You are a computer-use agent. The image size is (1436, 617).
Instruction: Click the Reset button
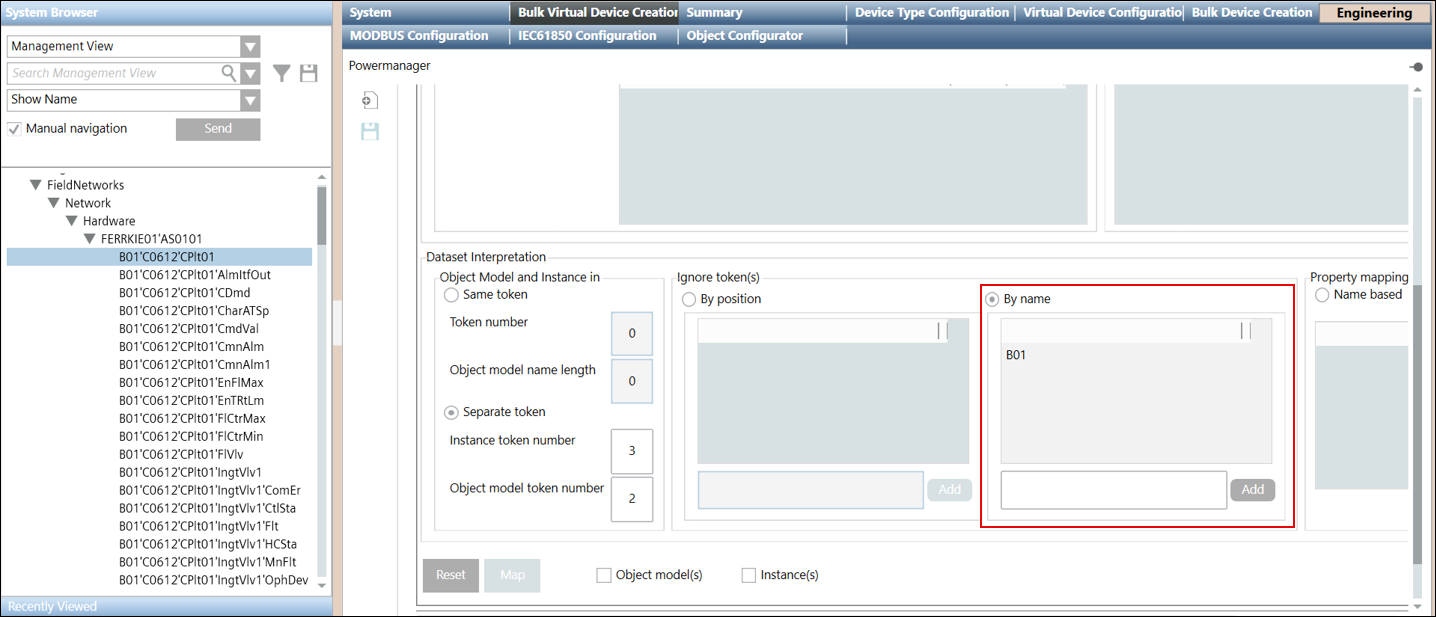click(x=451, y=575)
